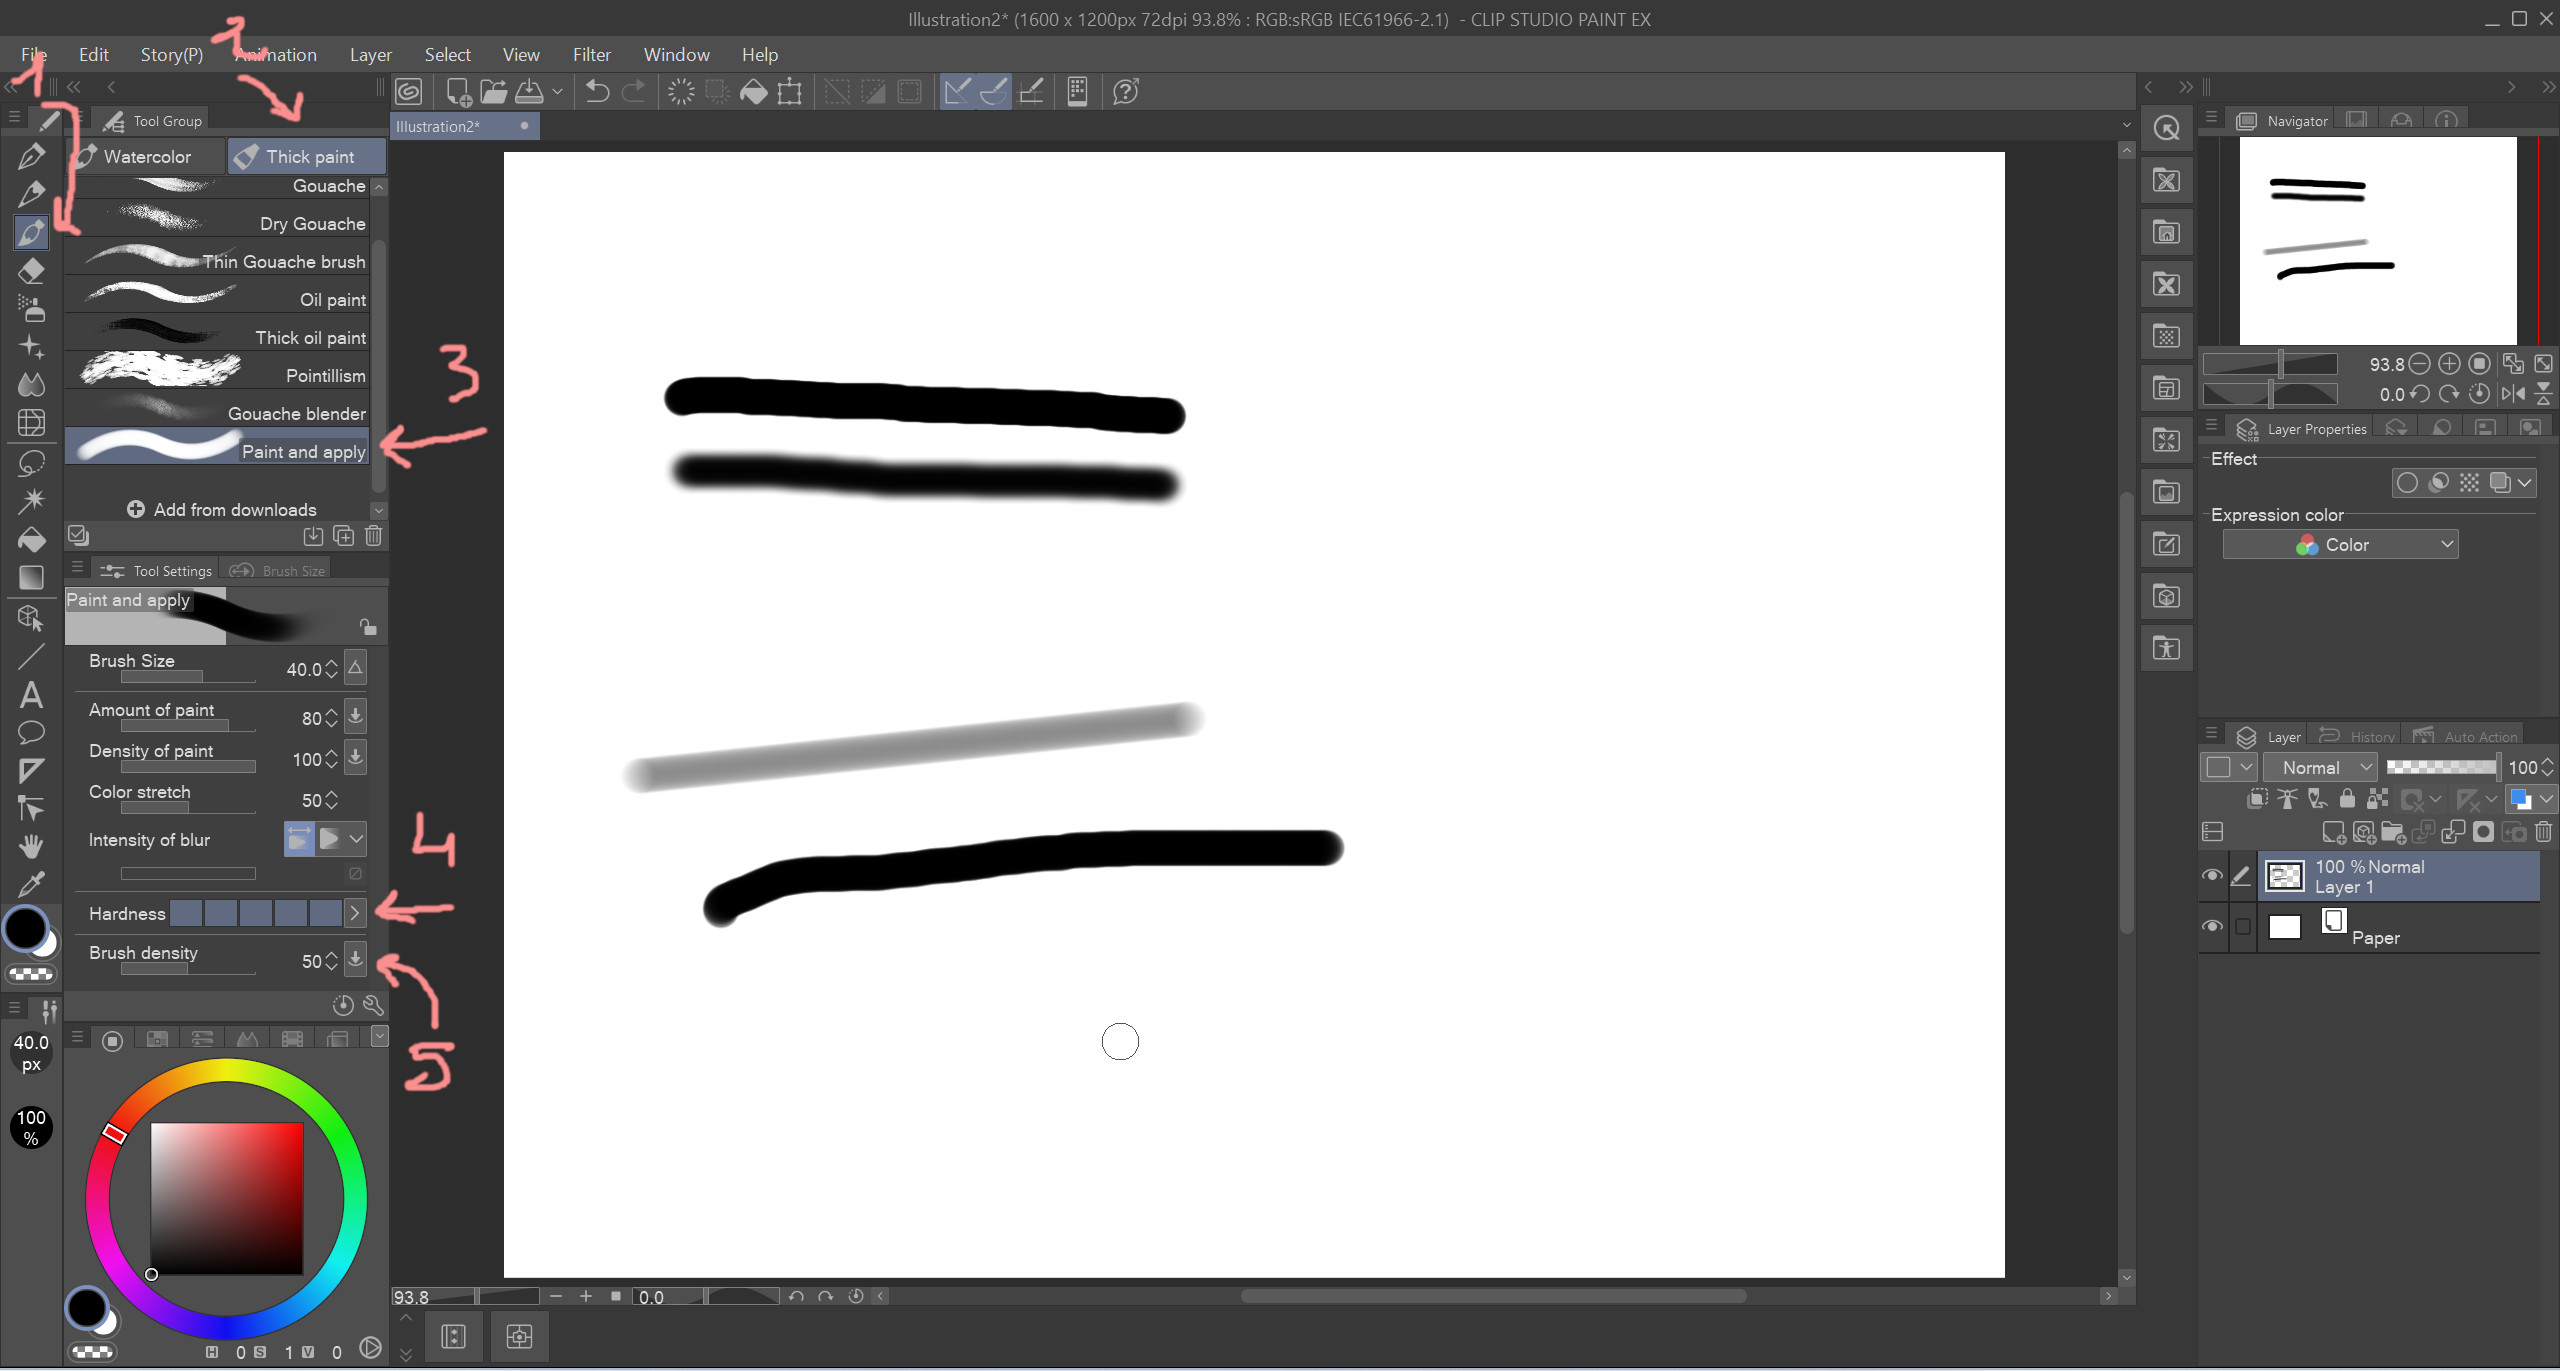
Task: Click the Undo arrow icon
Action: click(597, 92)
